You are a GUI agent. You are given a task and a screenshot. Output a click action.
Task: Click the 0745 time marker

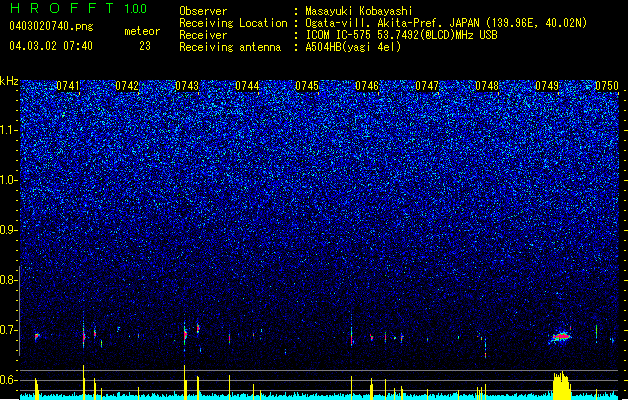[x=307, y=86]
